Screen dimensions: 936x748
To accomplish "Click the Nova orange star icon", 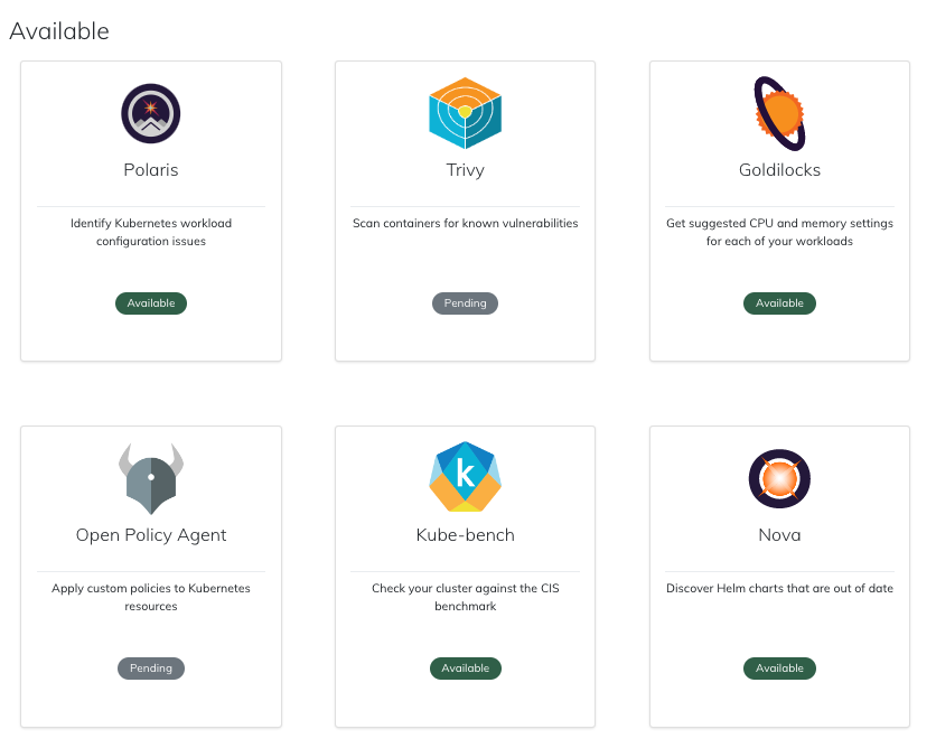I will (x=779, y=479).
